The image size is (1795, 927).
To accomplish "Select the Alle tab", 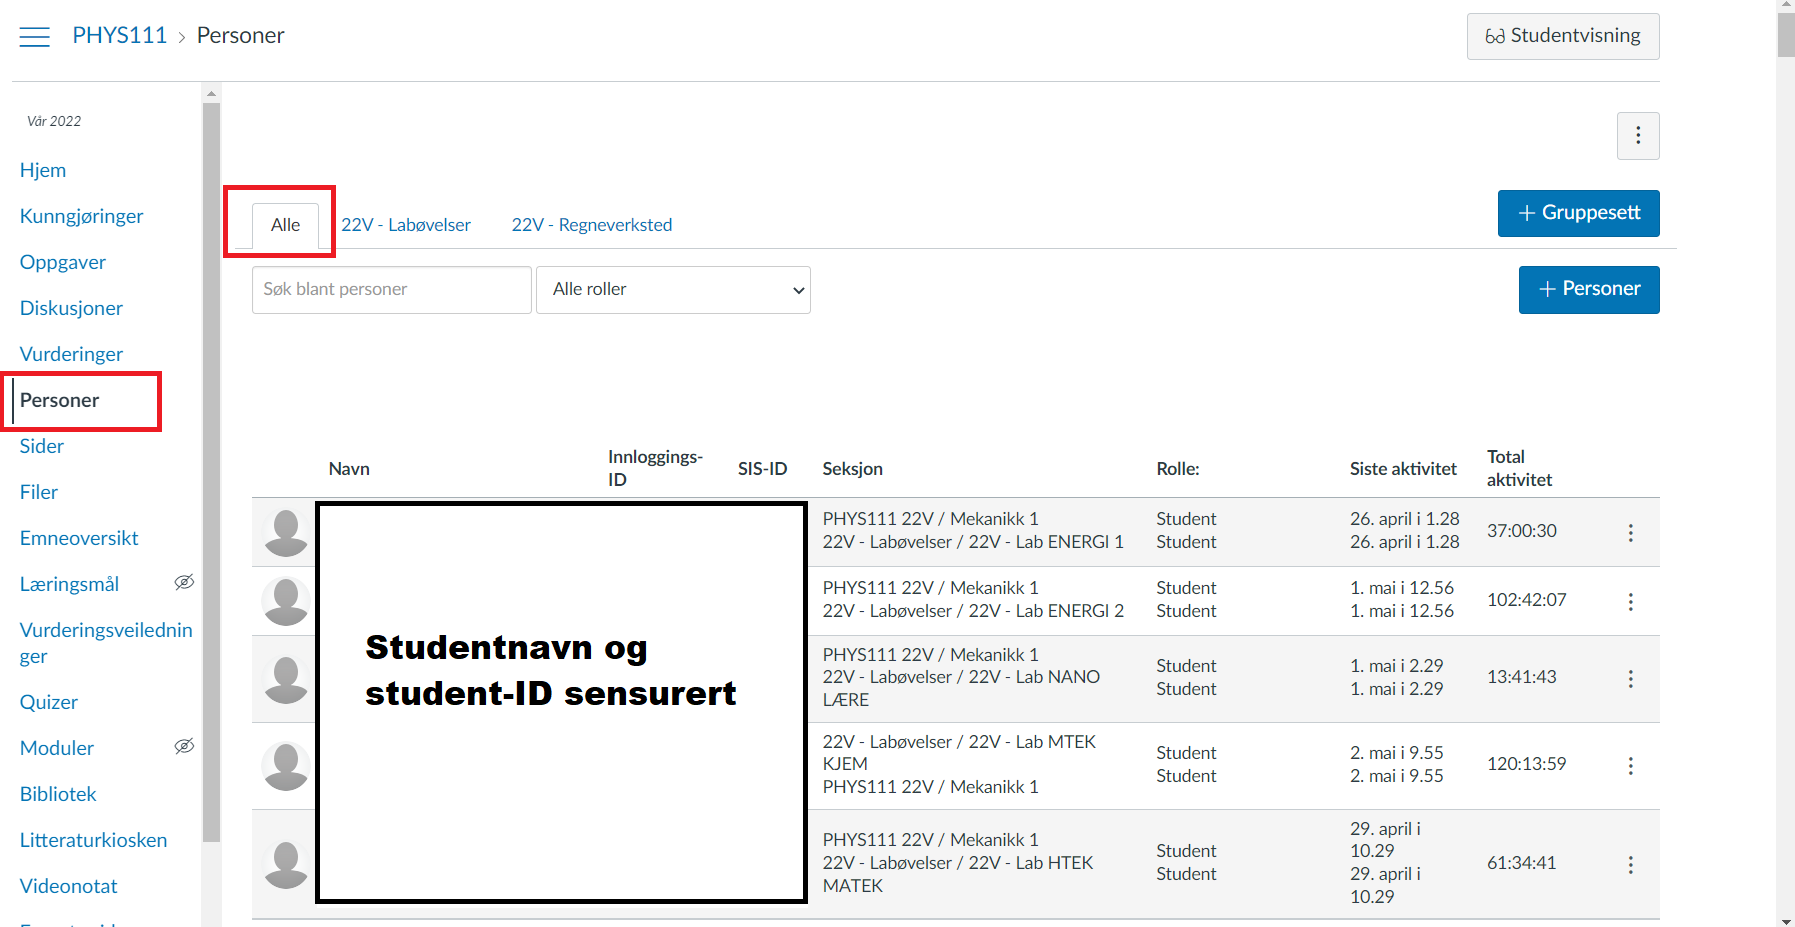I will [285, 225].
